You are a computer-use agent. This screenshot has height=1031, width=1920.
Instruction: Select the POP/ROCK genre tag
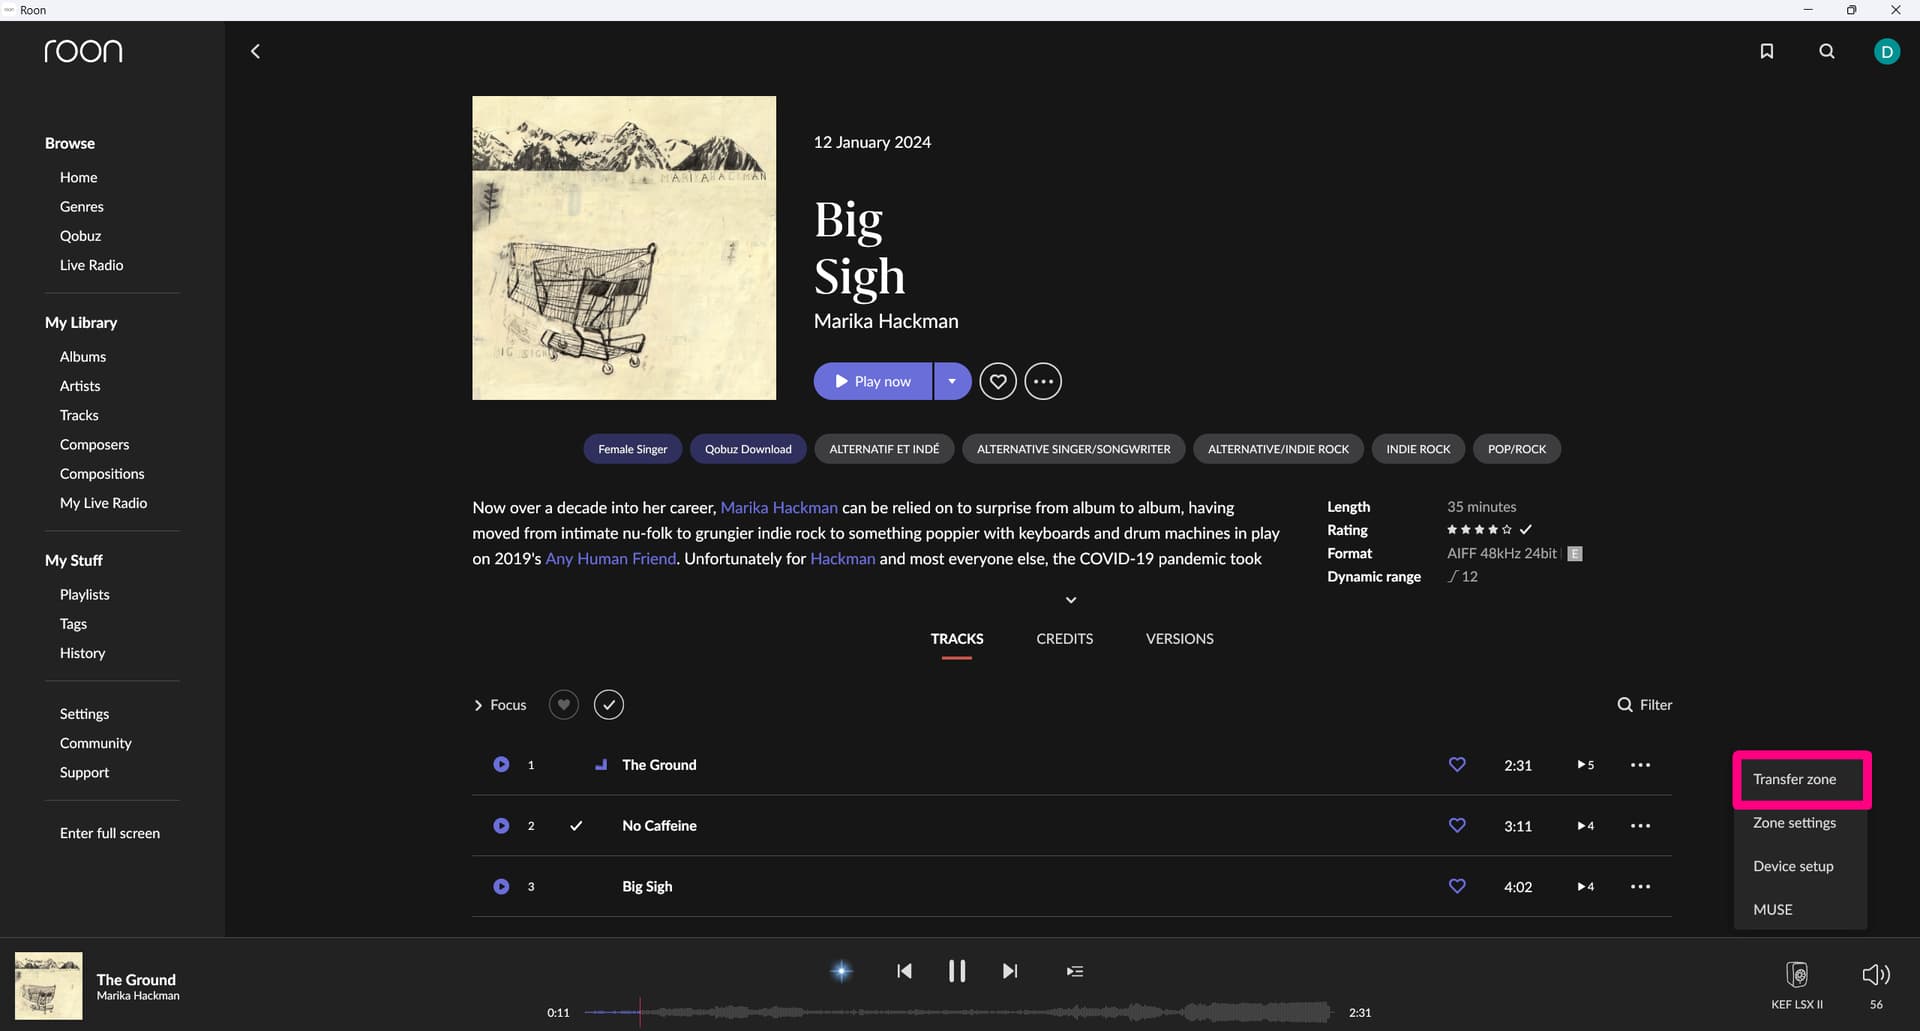tap(1517, 449)
